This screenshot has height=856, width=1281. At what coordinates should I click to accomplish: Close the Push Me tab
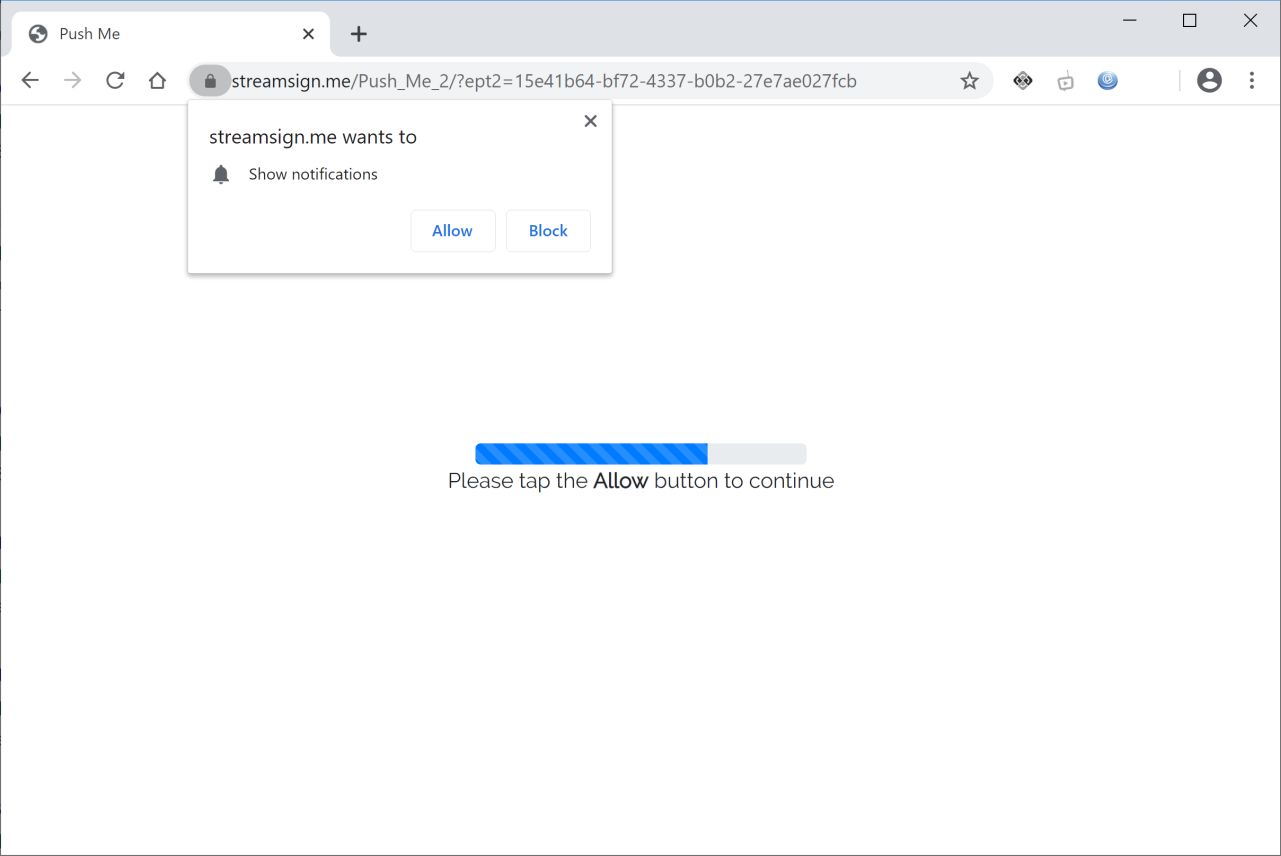(x=308, y=34)
